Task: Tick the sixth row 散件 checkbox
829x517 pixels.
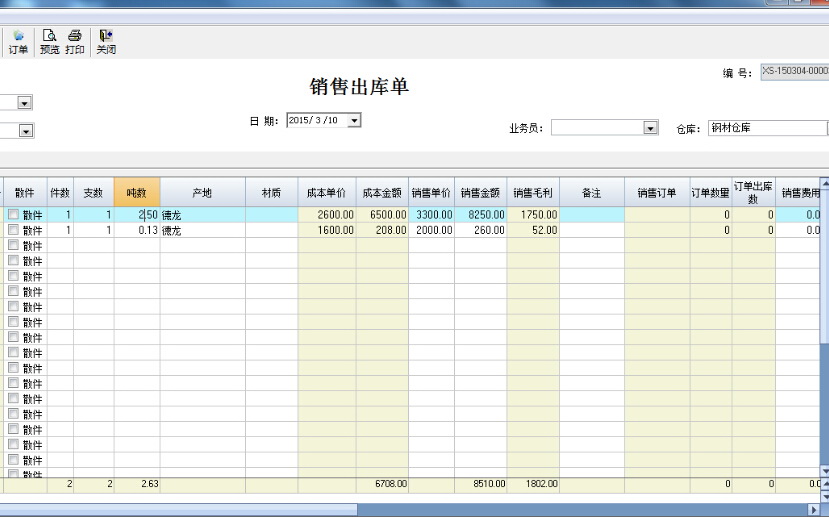Action: (13, 291)
